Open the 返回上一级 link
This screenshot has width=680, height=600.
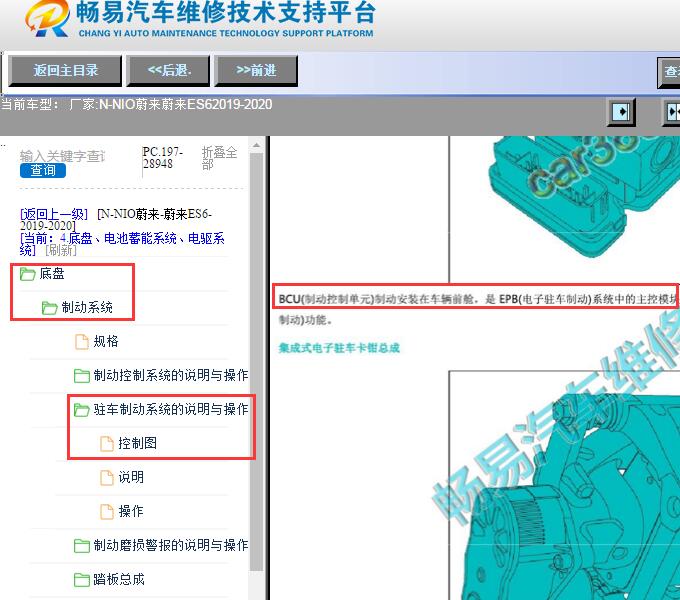coord(54,214)
